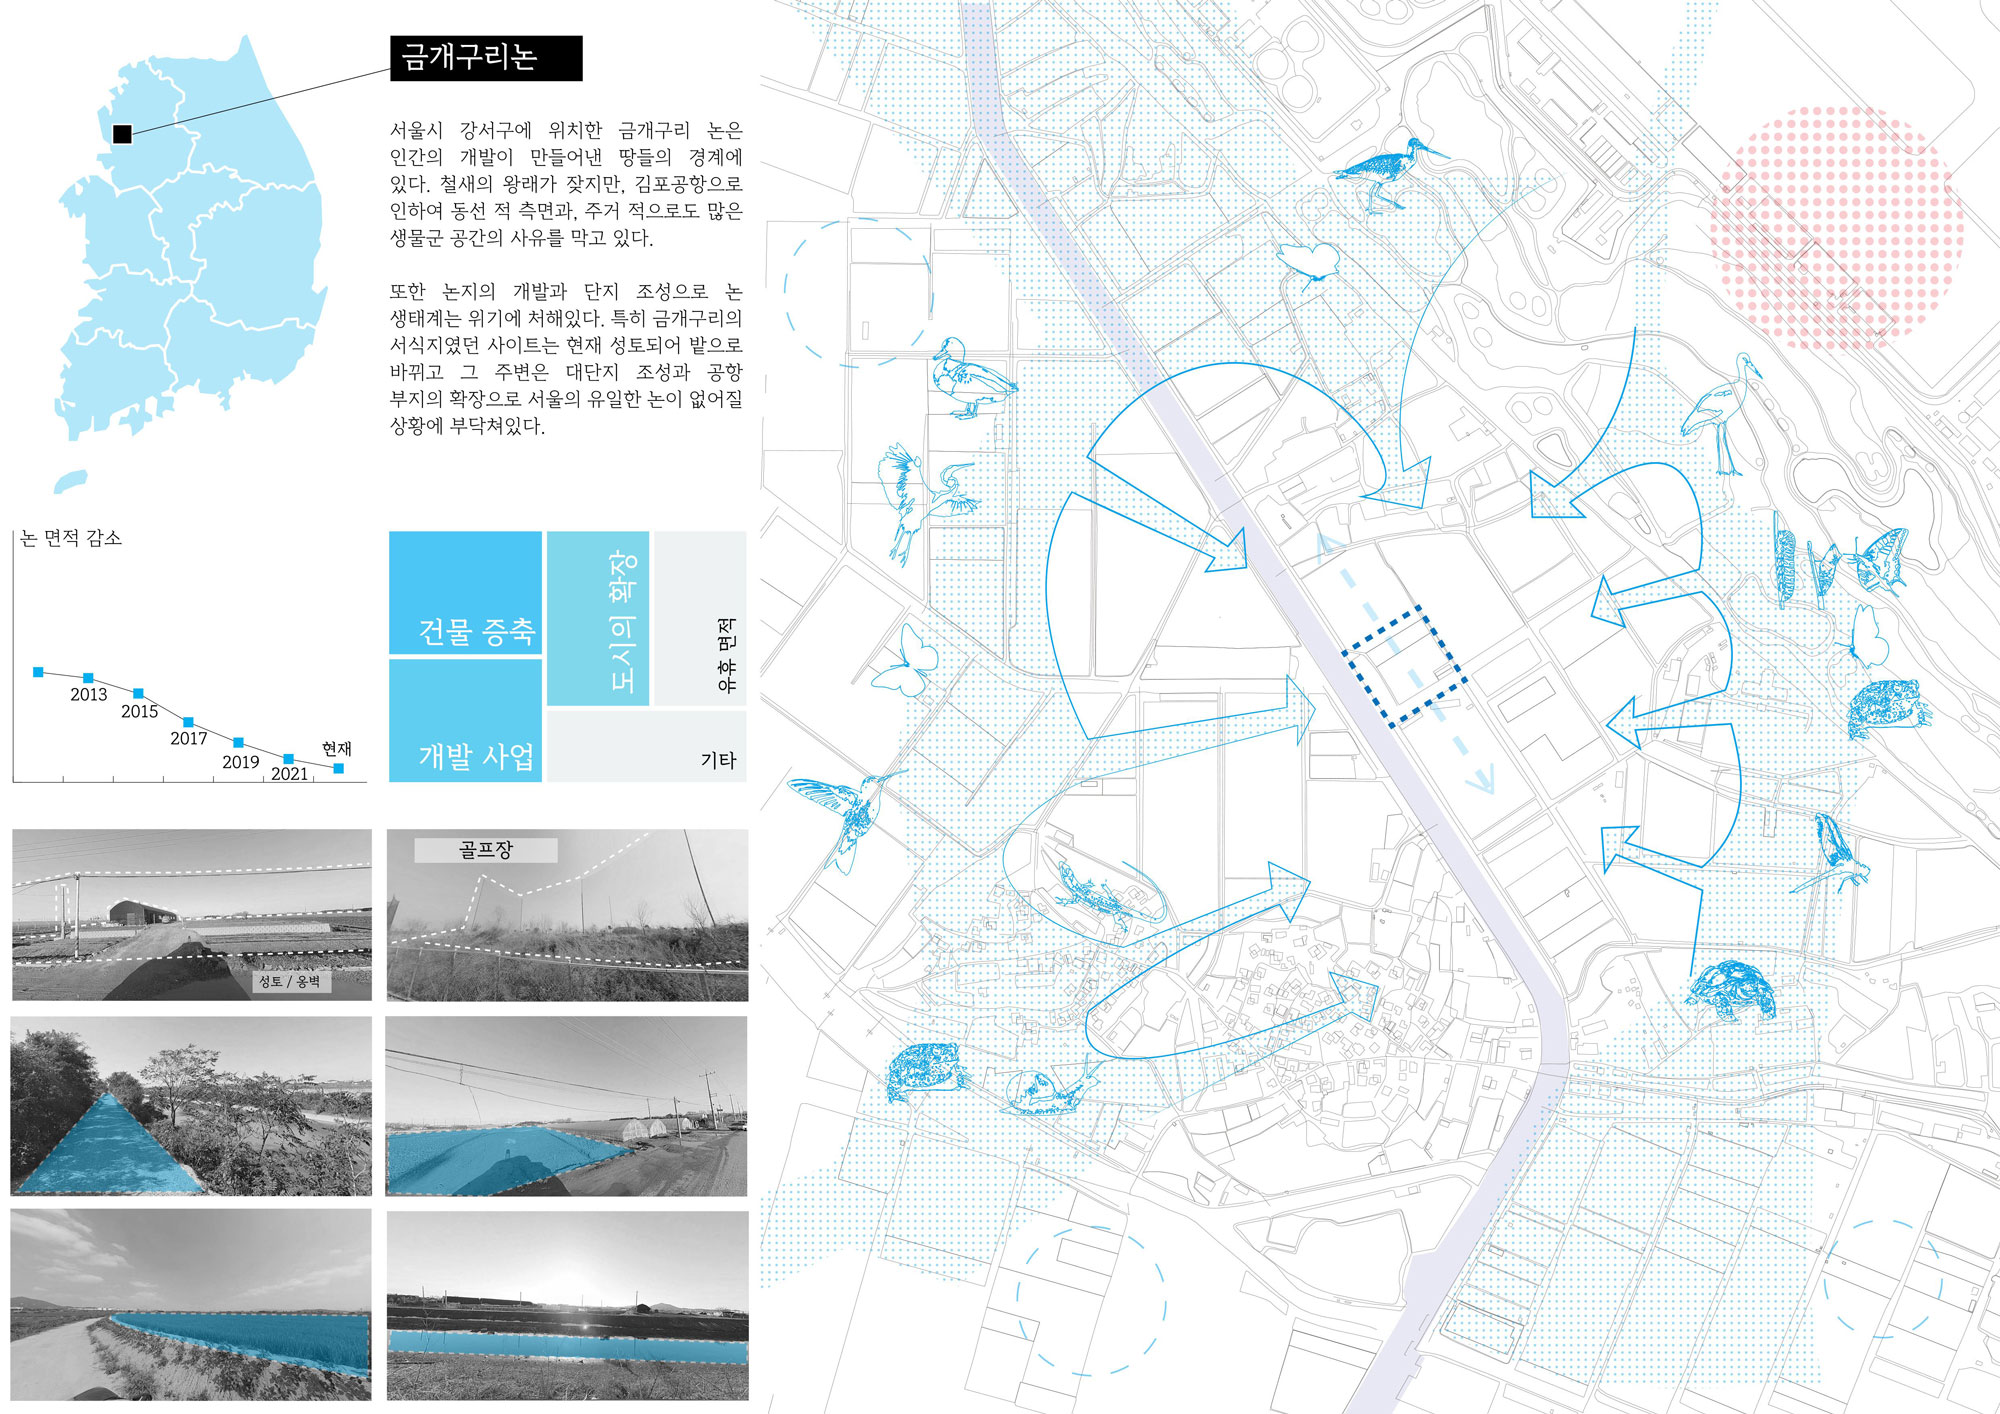This screenshot has height=1414, width=2000.
Task: Click the pink dotted circle on the map
Action: click(1835, 228)
